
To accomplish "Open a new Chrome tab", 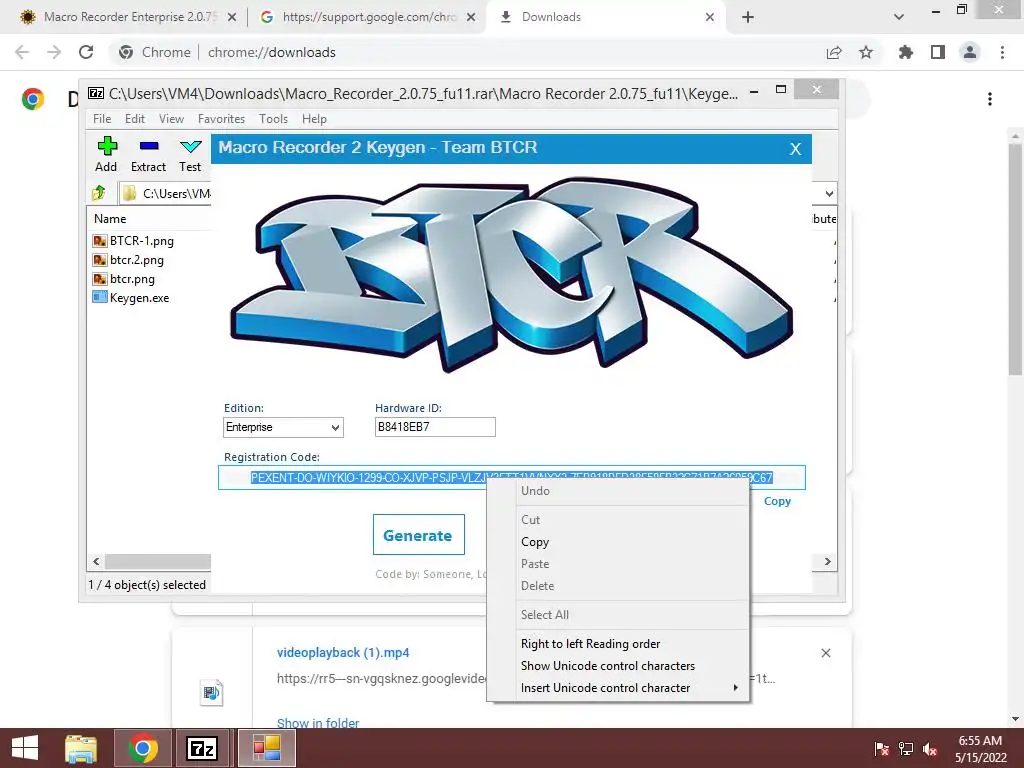I will (748, 17).
